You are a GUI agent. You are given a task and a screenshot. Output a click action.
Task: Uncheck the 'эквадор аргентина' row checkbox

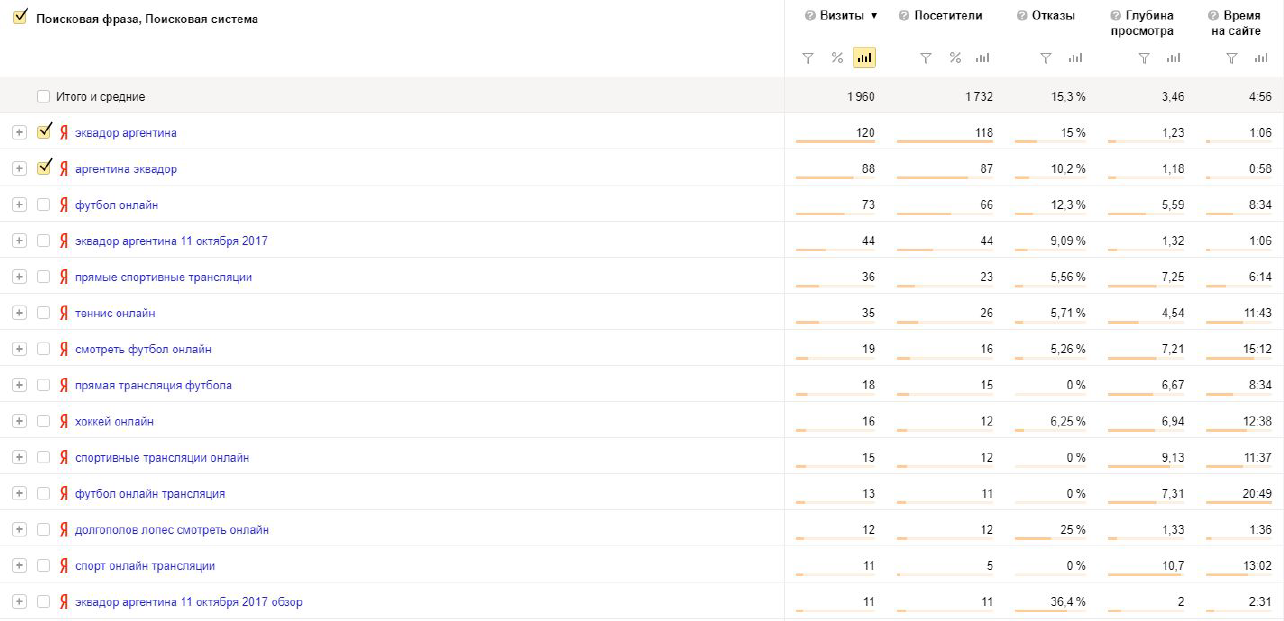pos(43,132)
